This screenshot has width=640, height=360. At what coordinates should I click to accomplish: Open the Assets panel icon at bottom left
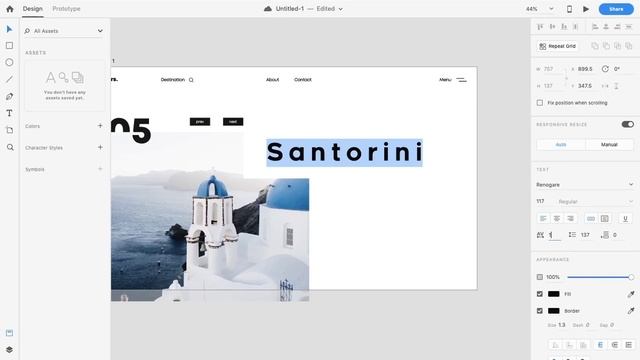9,333
